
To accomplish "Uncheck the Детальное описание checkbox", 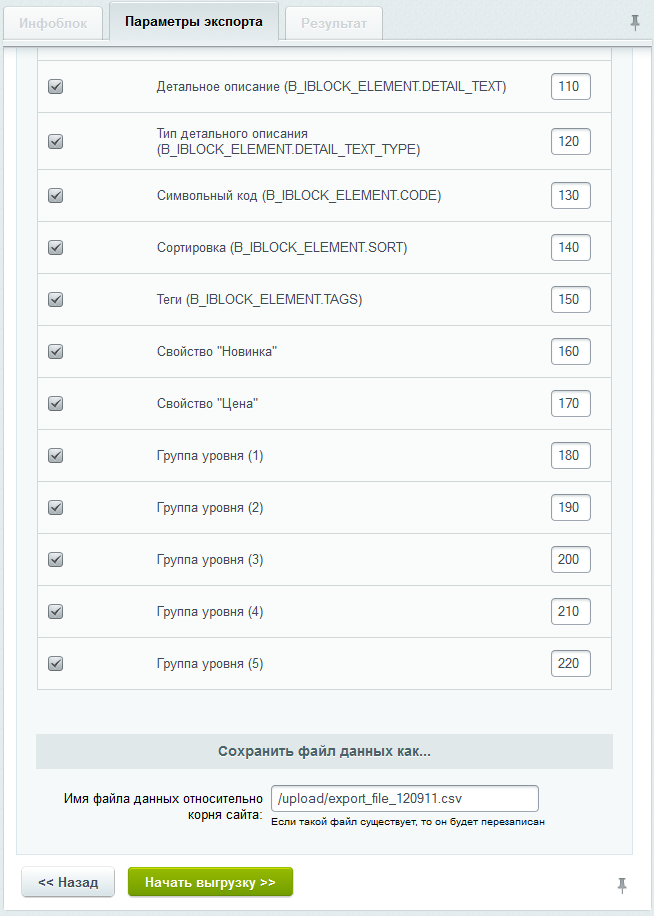I will click(x=56, y=87).
